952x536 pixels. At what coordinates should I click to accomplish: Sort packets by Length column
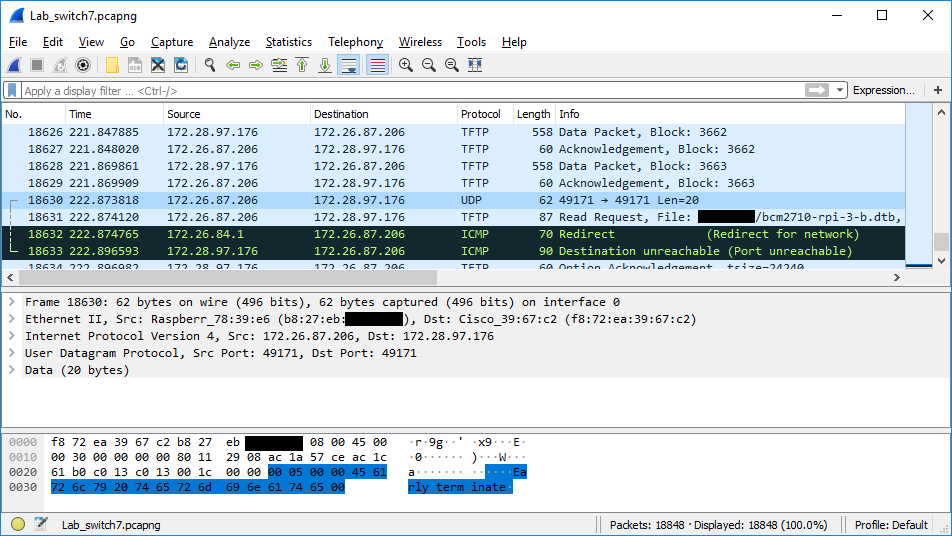(x=534, y=114)
